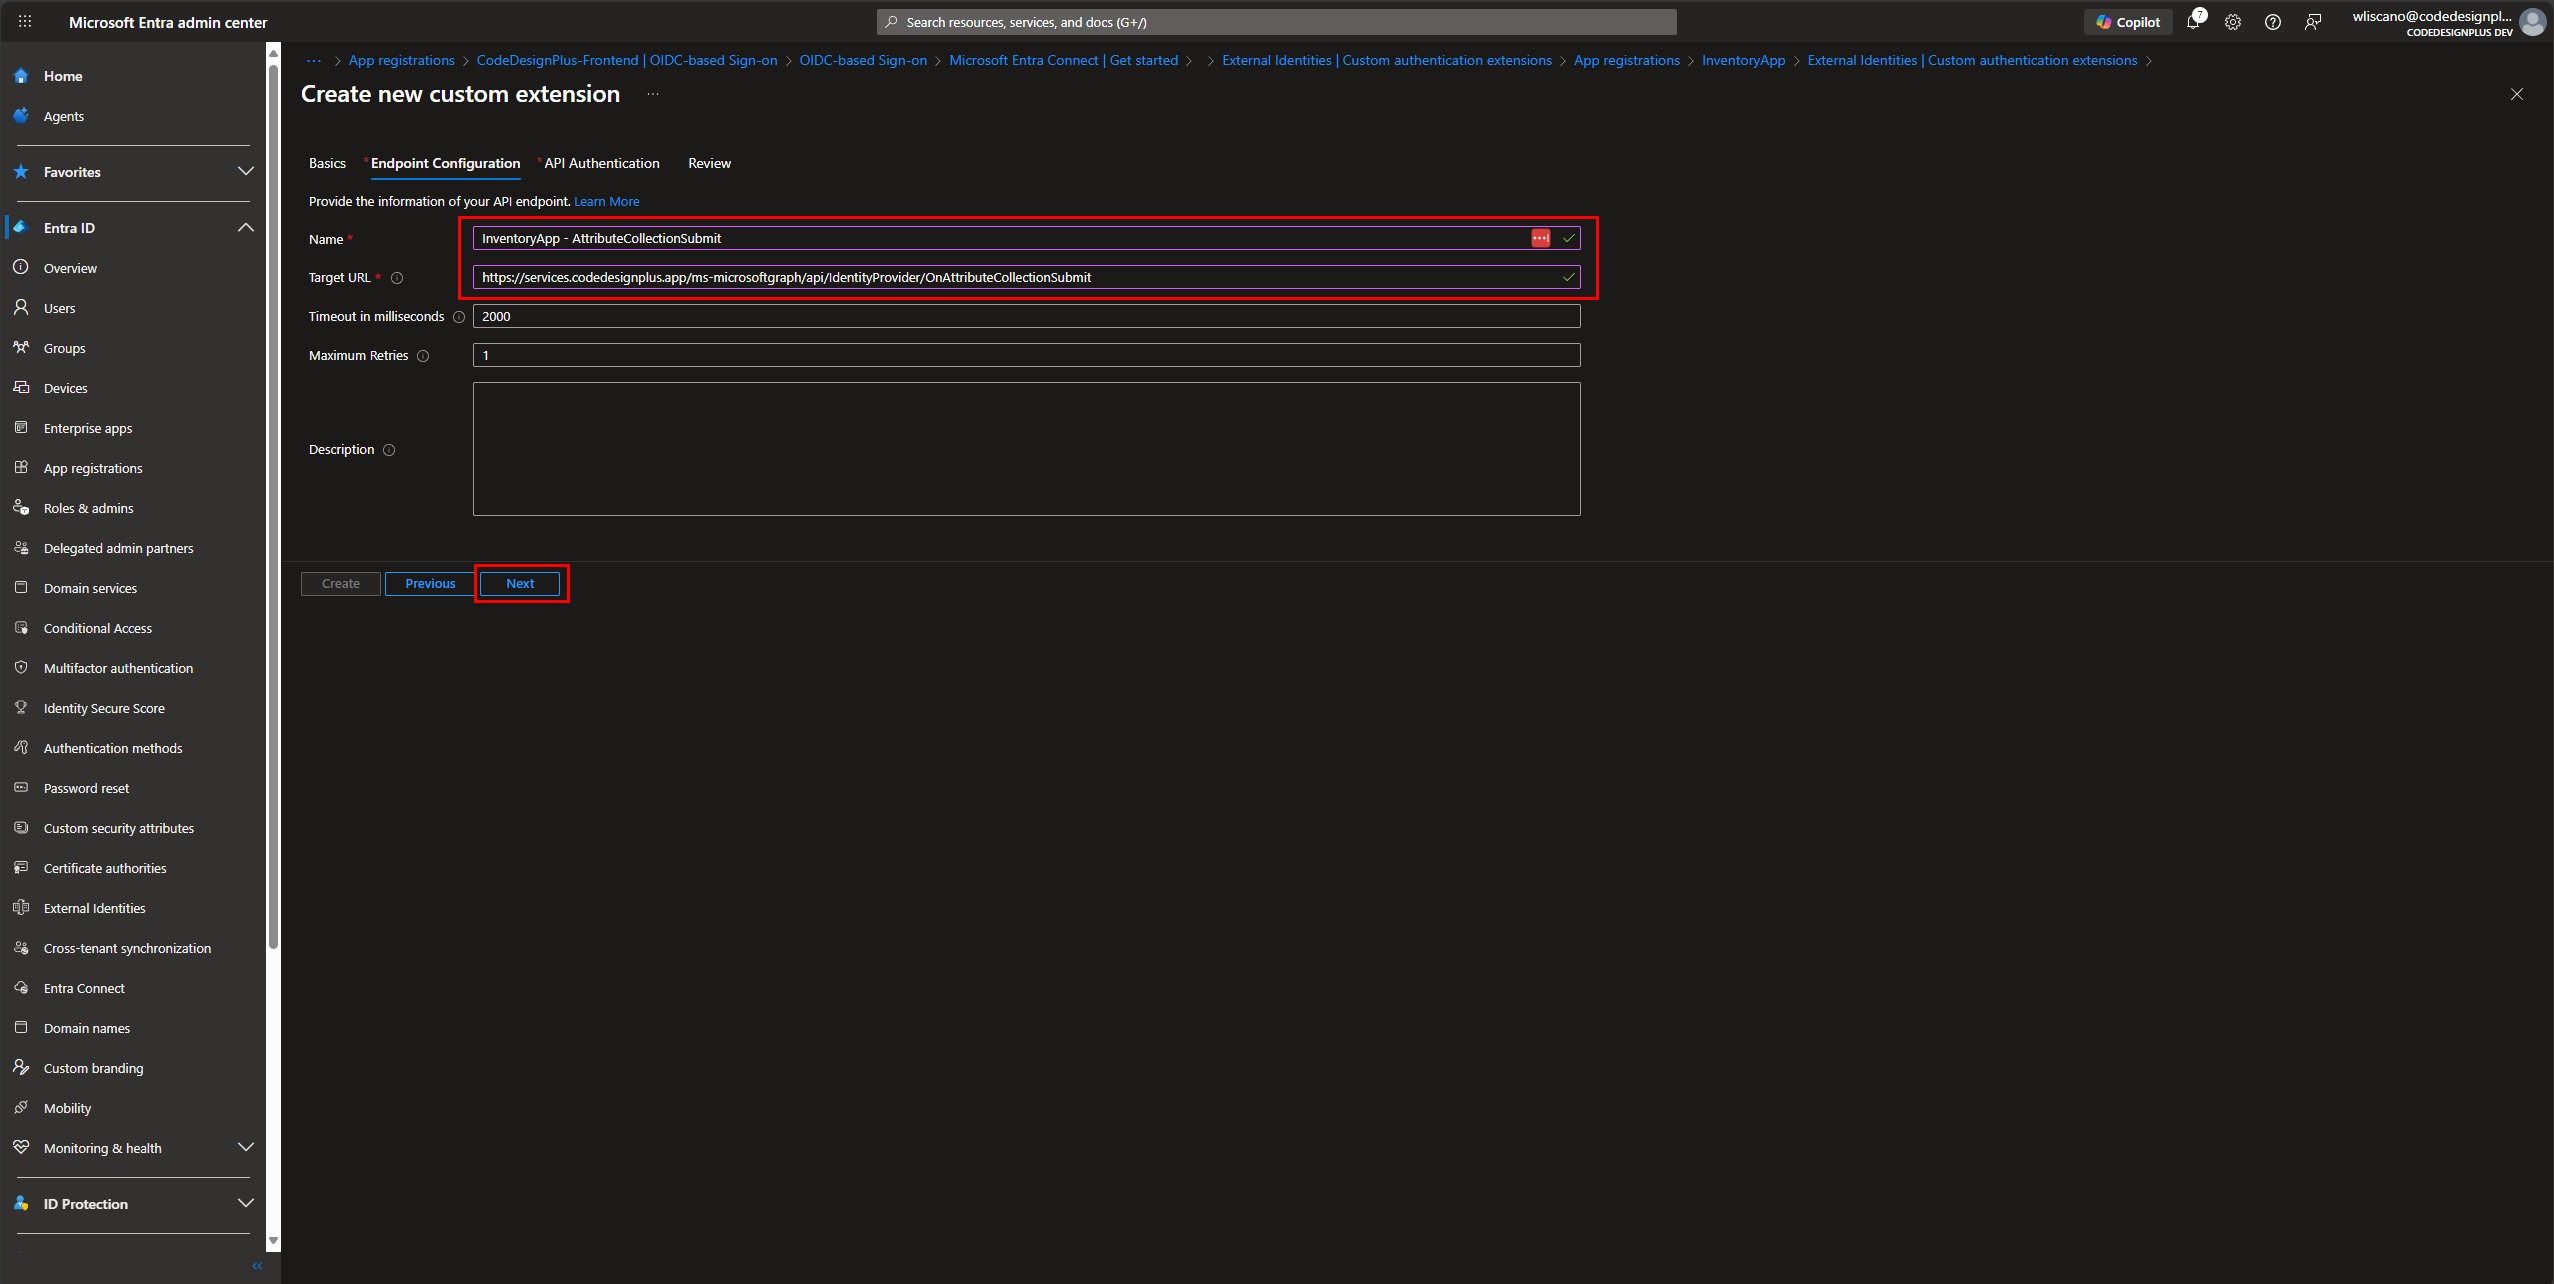
Task: Open the app launcher waffle icon
Action: pos(25,21)
